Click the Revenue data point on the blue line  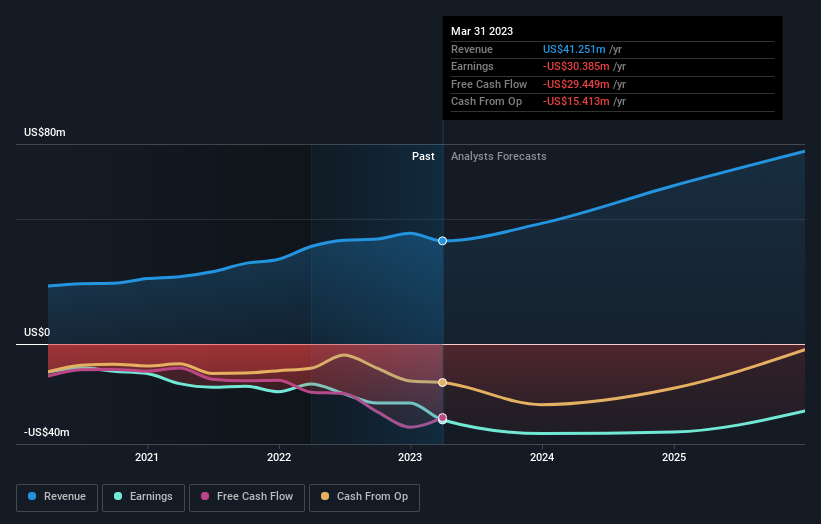(x=442, y=241)
